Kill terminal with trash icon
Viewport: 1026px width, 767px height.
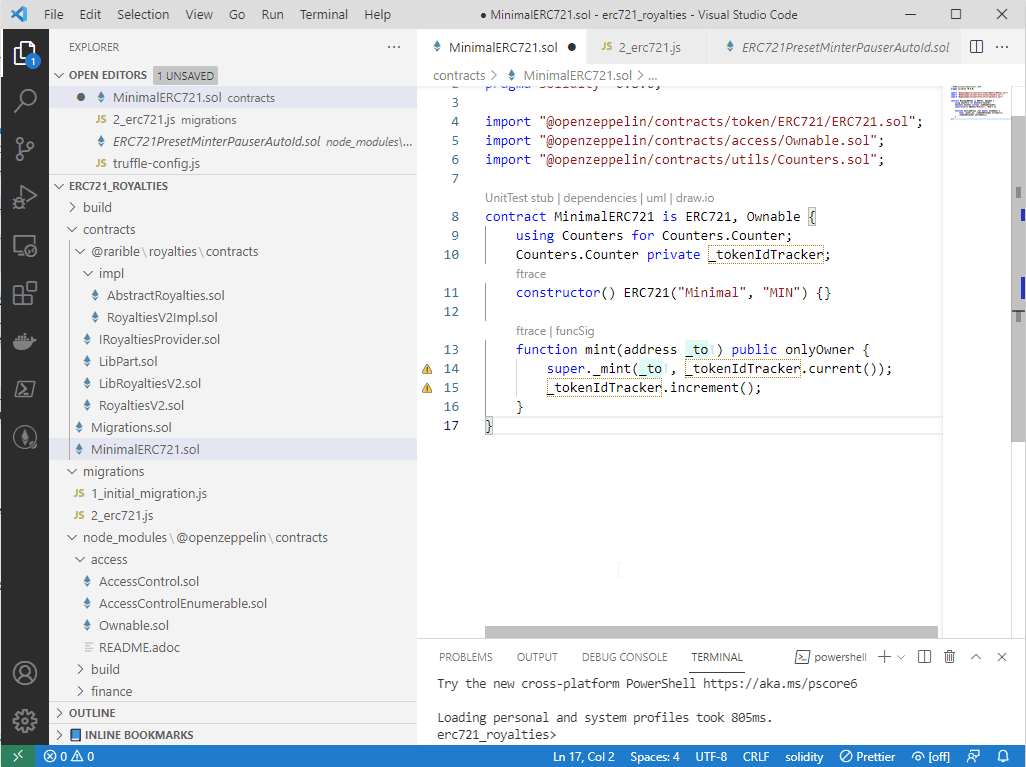point(949,656)
